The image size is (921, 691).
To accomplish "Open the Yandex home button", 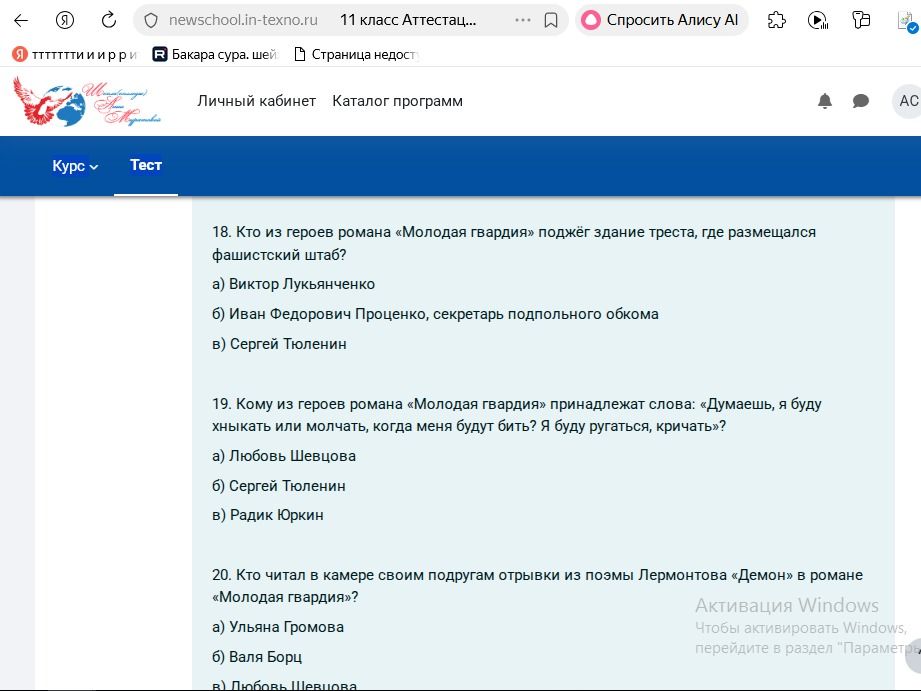I will (x=65, y=21).
